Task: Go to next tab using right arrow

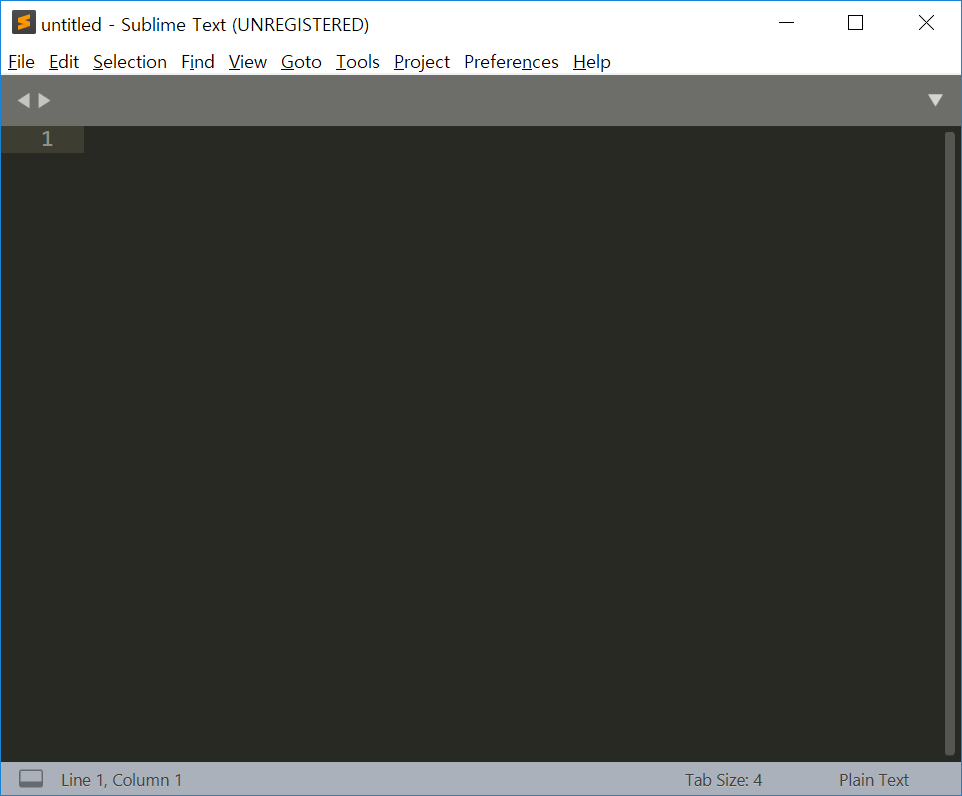Action: [44, 100]
